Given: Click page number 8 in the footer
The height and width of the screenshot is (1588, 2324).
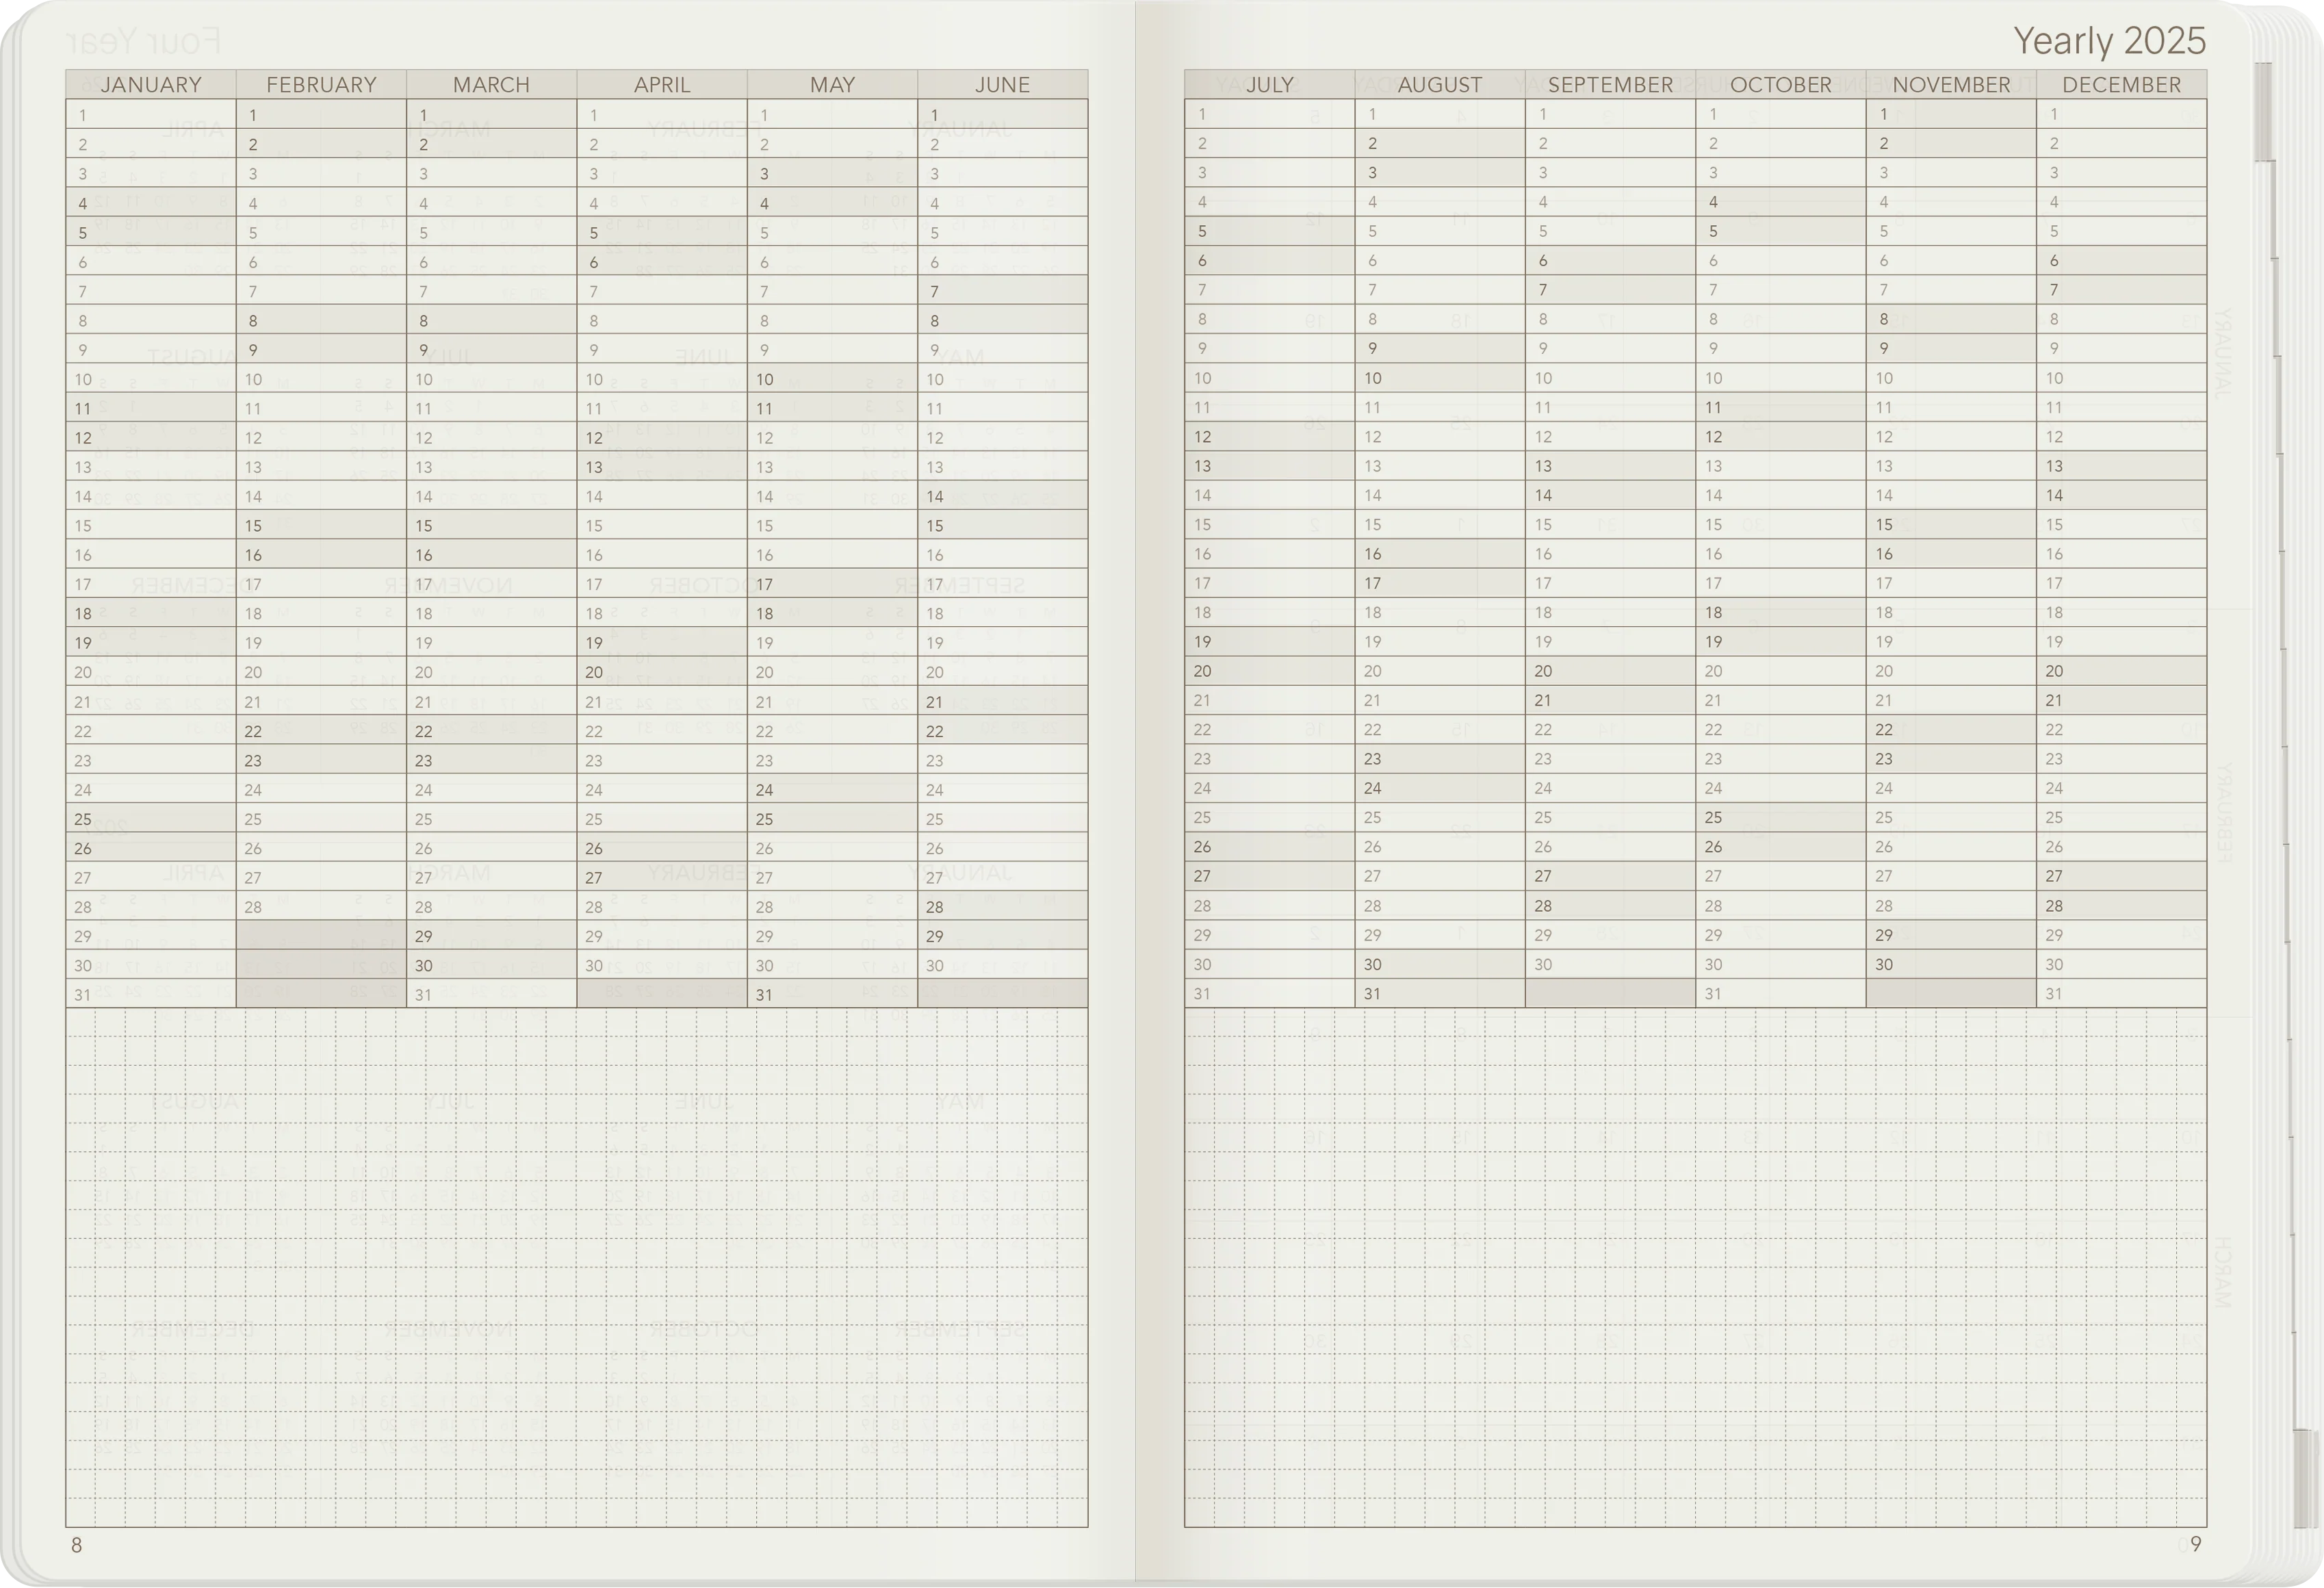Looking at the screenshot, I should (x=77, y=1545).
